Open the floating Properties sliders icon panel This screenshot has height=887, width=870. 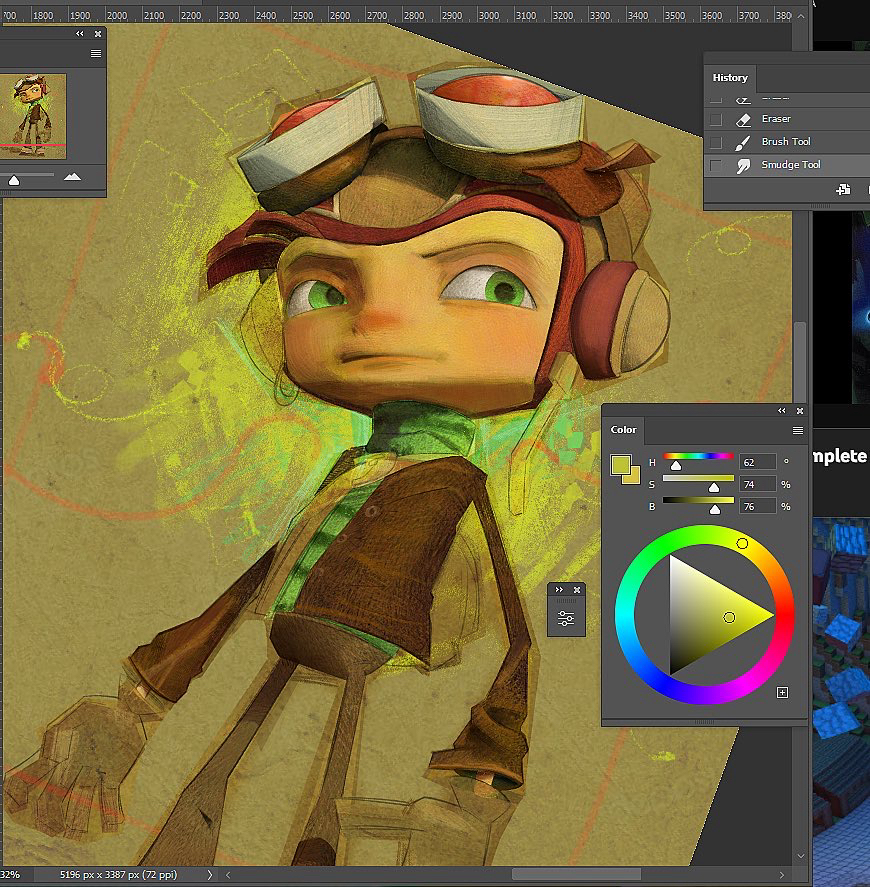point(566,619)
